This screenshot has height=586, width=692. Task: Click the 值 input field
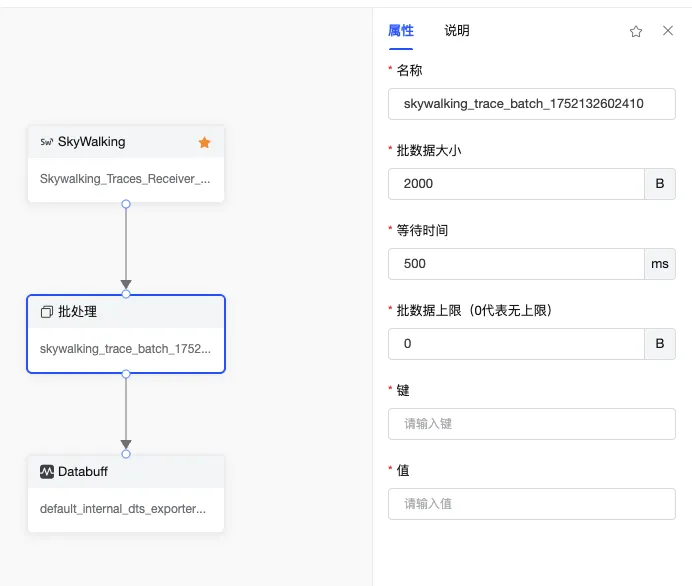point(531,504)
